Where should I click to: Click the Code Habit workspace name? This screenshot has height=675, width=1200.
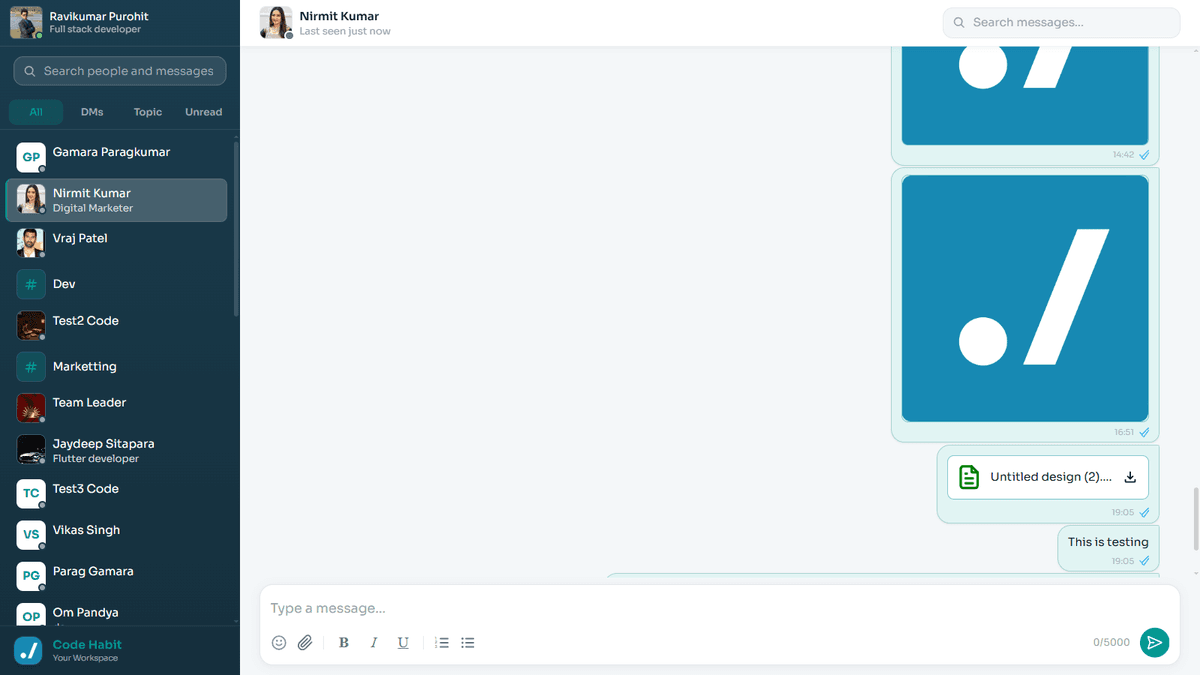(x=87, y=645)
